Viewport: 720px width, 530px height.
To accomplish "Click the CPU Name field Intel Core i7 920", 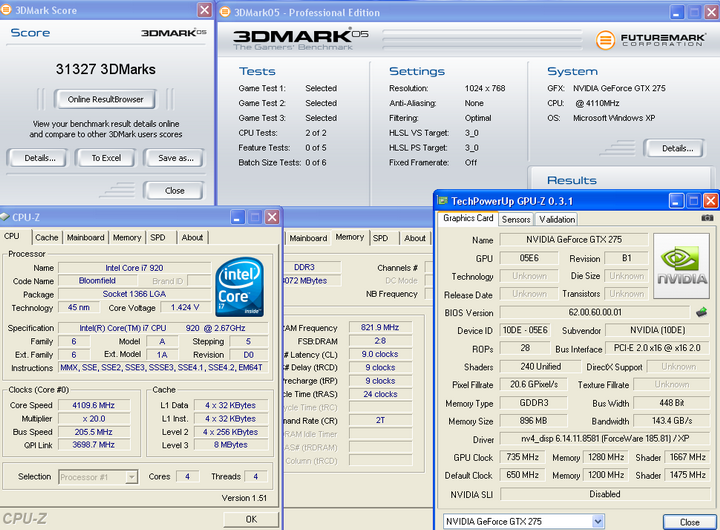I will click(x=135, y=268).
